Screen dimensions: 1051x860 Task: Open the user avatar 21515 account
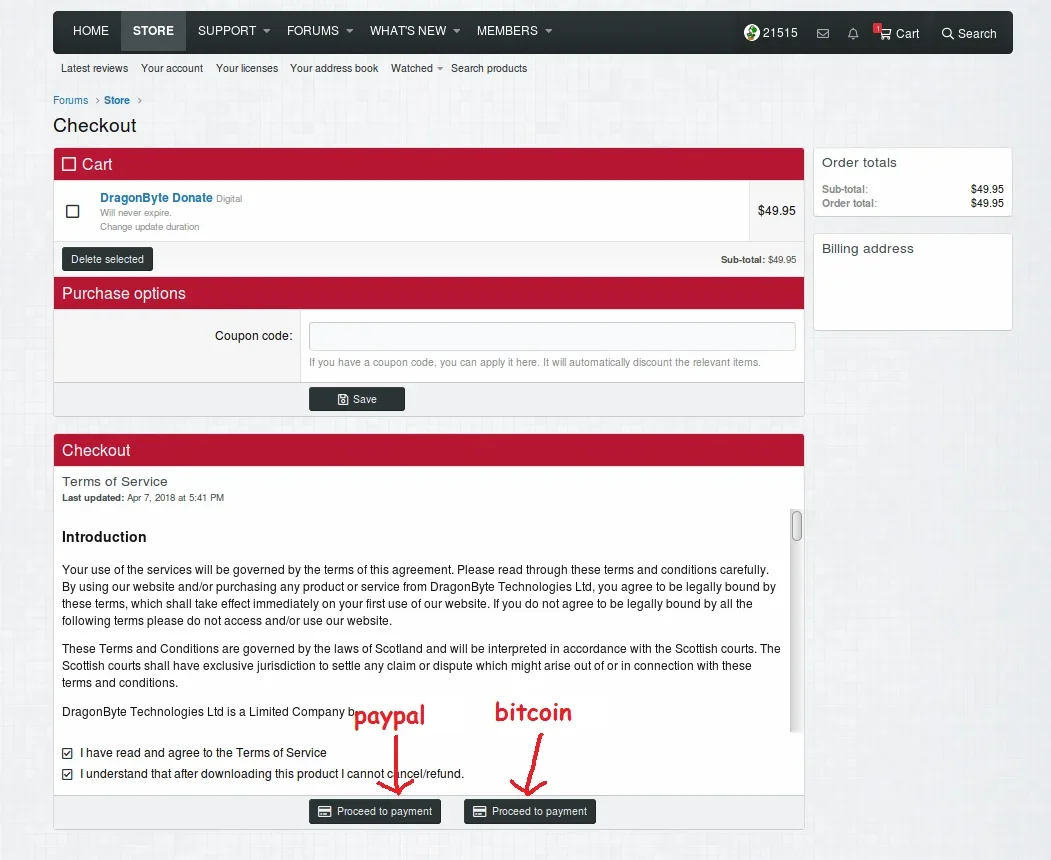pos(771,33)
